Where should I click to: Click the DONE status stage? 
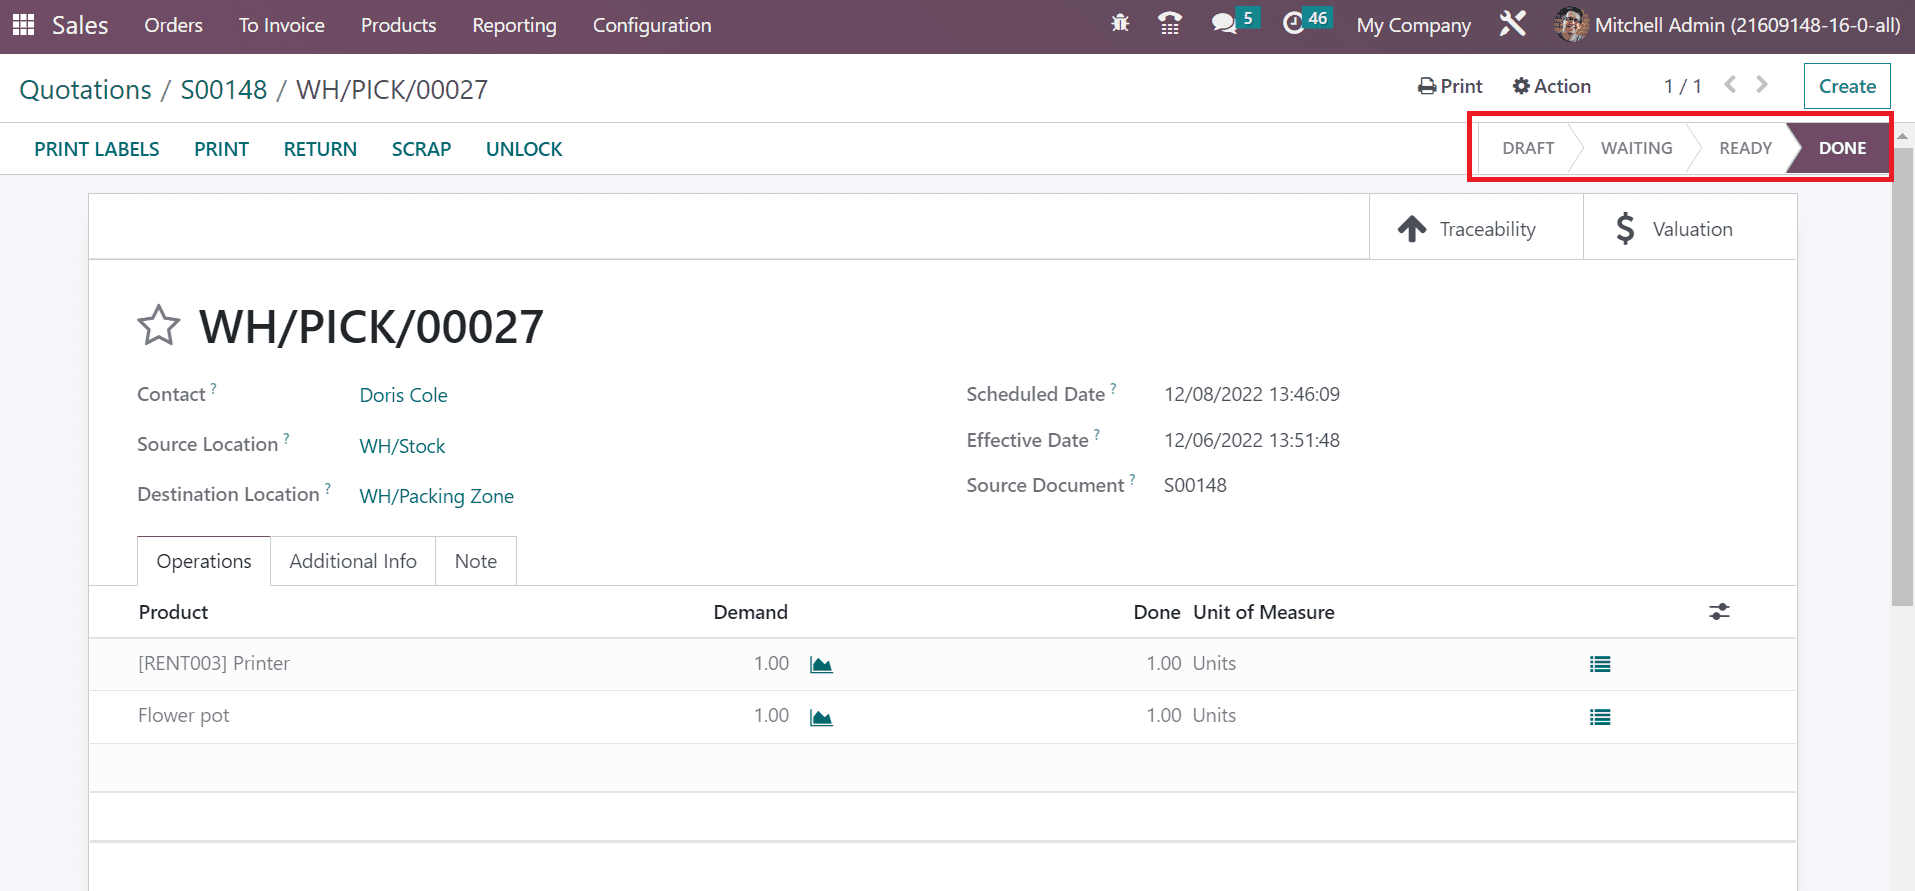1842,148
